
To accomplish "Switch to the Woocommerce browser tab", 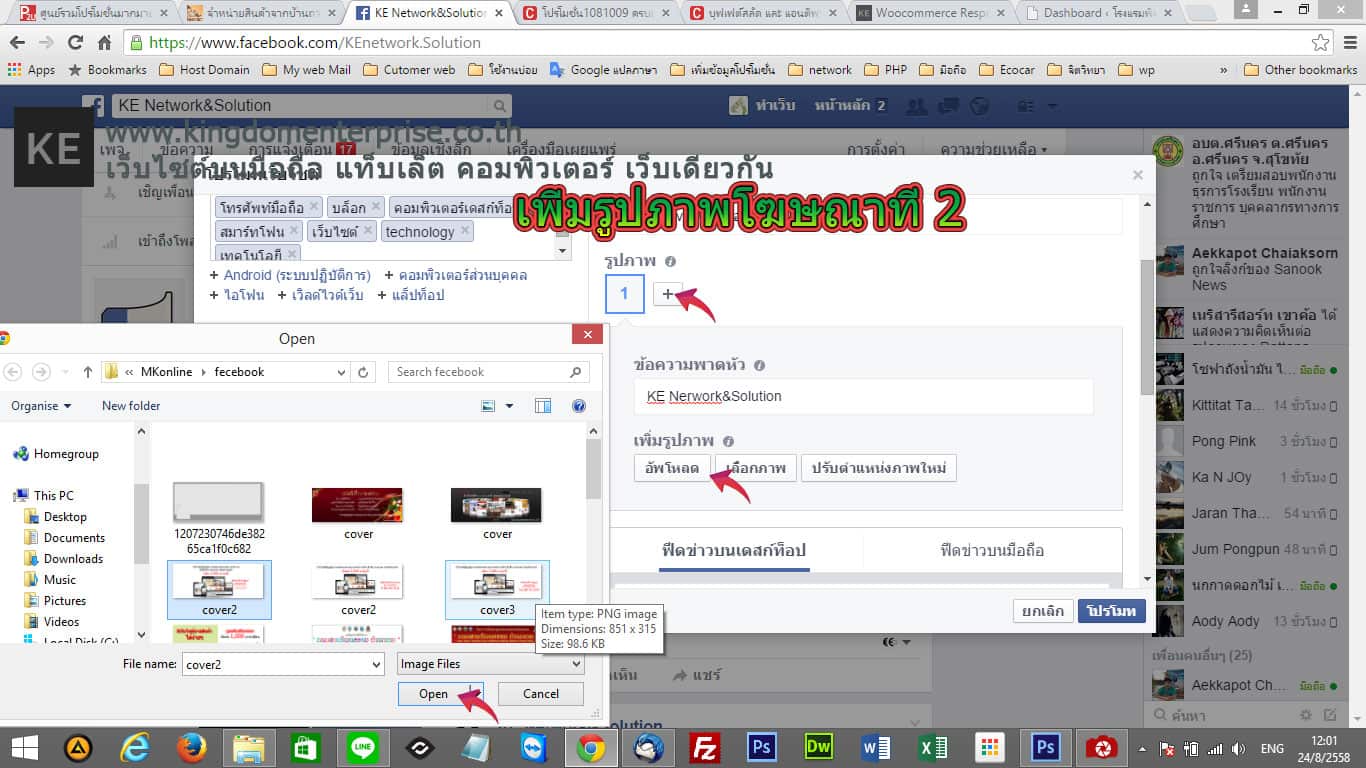I will coord(932,13).
